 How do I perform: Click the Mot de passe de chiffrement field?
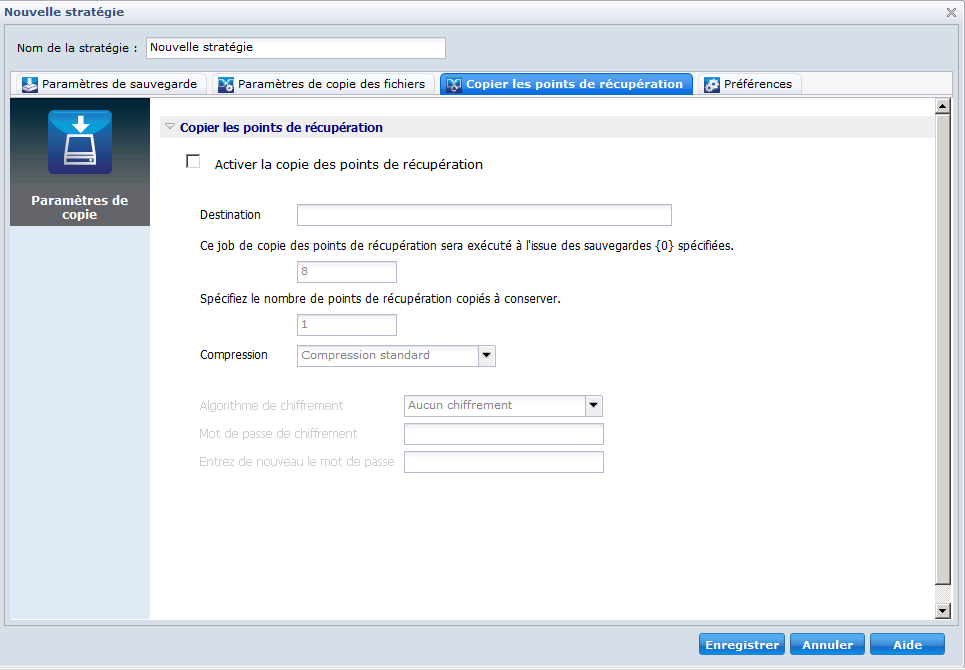(503, 434)
